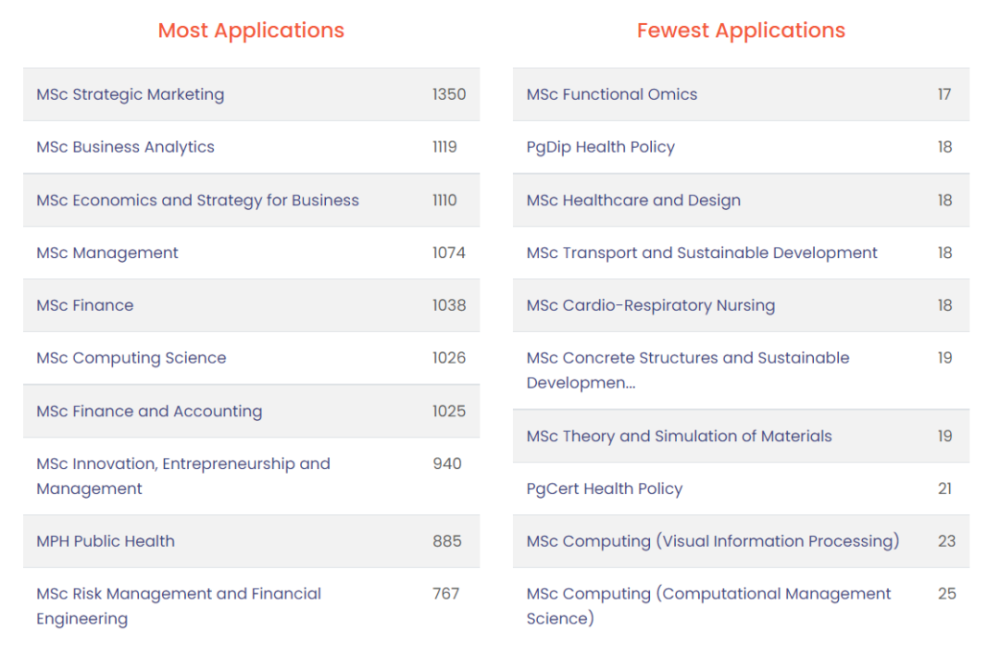Select the PgDip Health Policy entry
This screenshot has height=656, width=1000.
click(741, 147)
